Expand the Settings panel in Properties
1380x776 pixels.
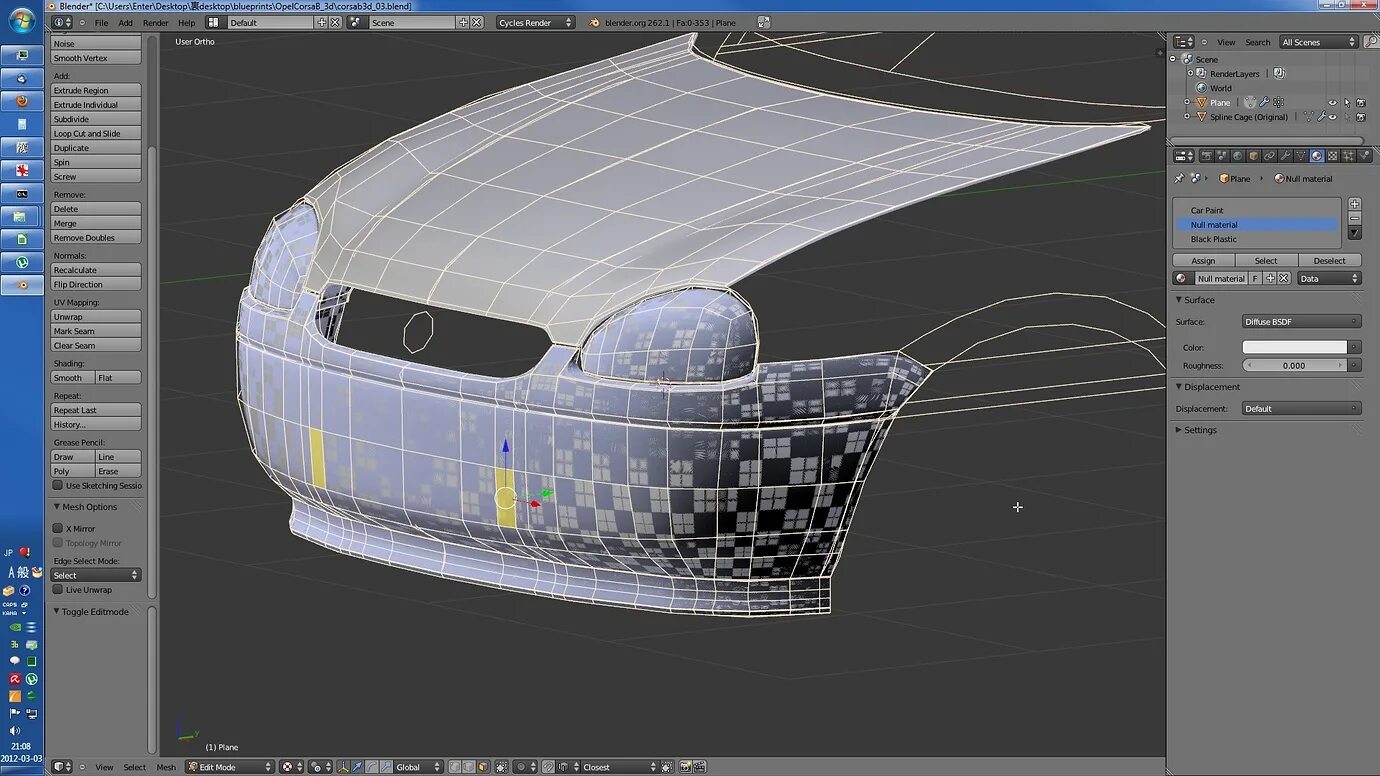tap(1200, 430)
